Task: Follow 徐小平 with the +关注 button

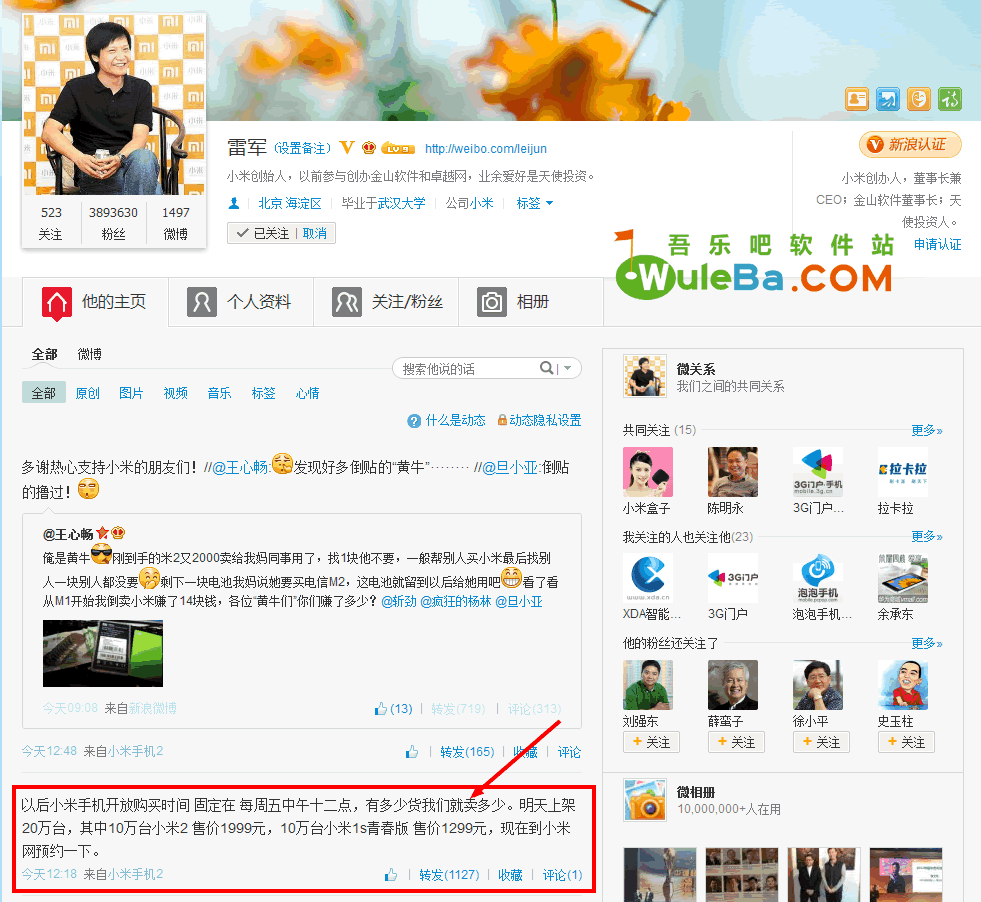Action: tap(821, 742)
